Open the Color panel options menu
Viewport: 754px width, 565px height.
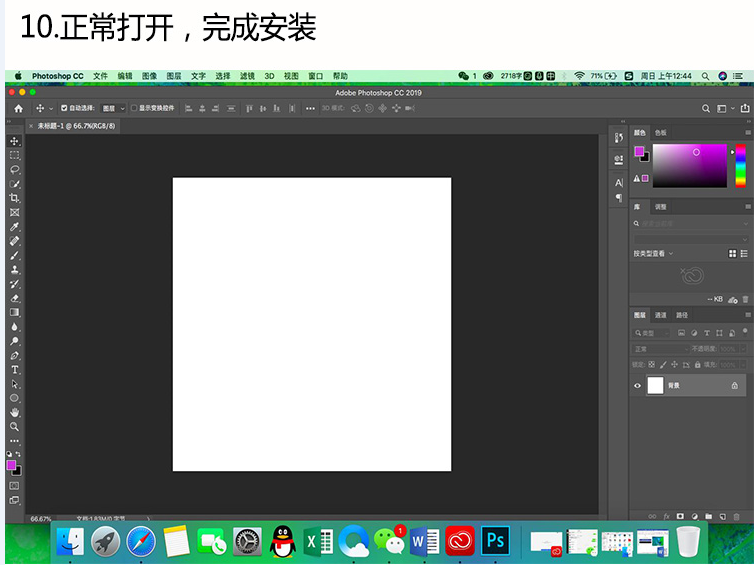click(x=748, y=132)
